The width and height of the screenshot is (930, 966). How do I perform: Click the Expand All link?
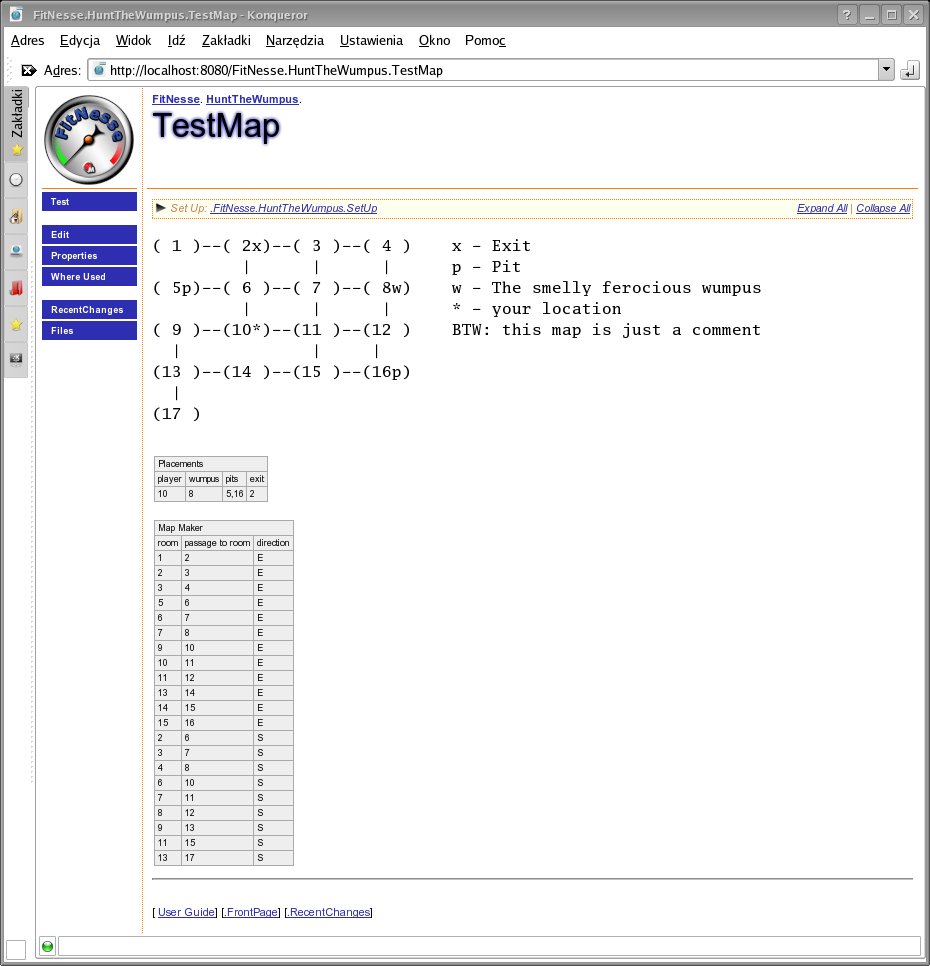(x=821, y=209)
